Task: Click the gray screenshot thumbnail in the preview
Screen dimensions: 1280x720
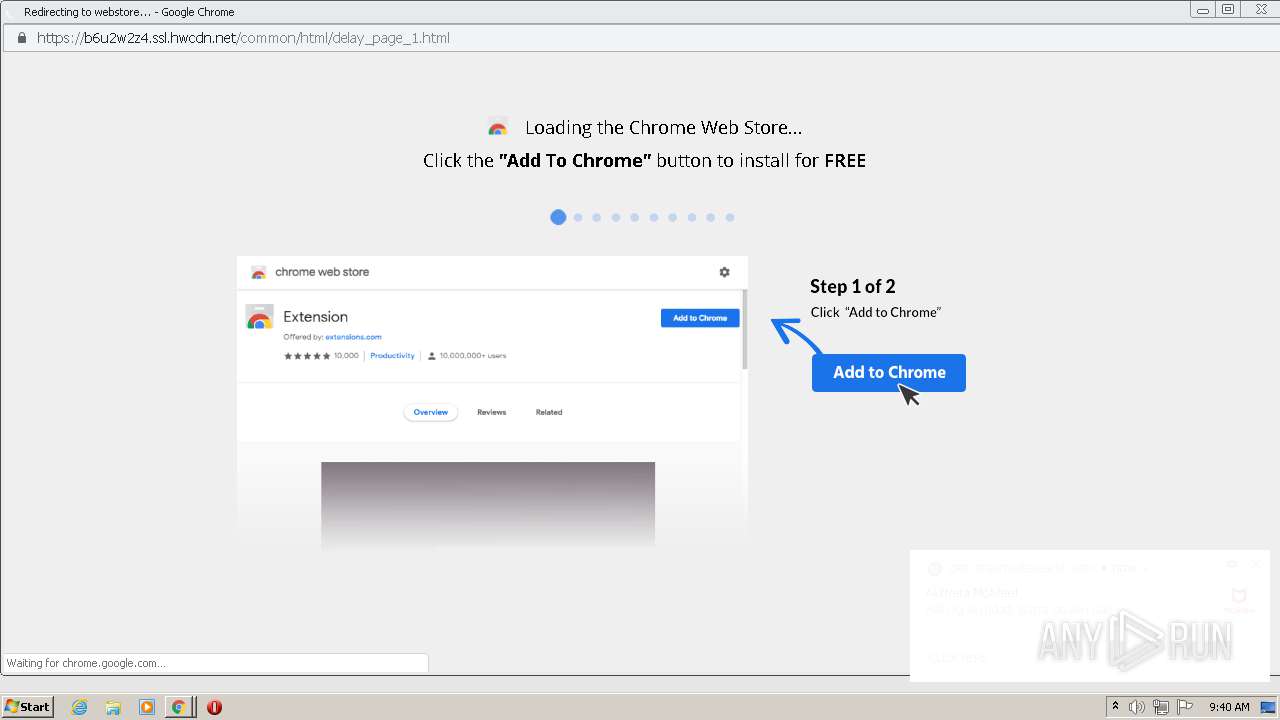Action: pyautogui.click(x=488, y=504)
